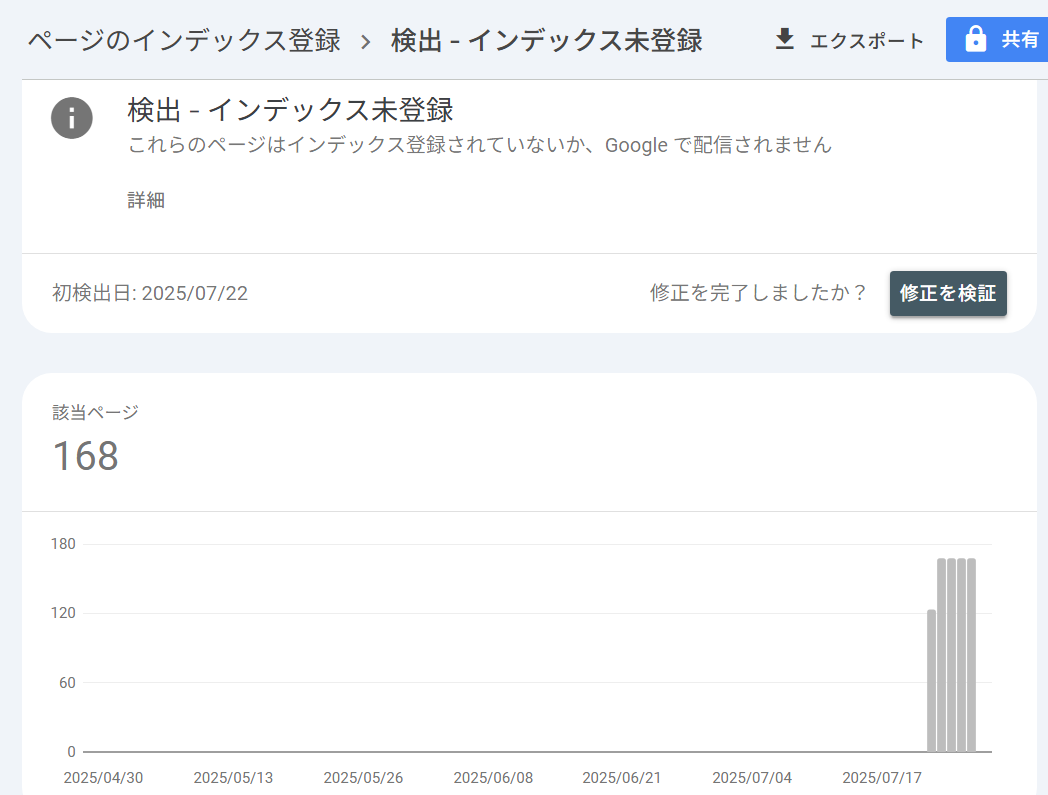
Task: Click the breadcrumb chevron separator
Action: point(365,41)
